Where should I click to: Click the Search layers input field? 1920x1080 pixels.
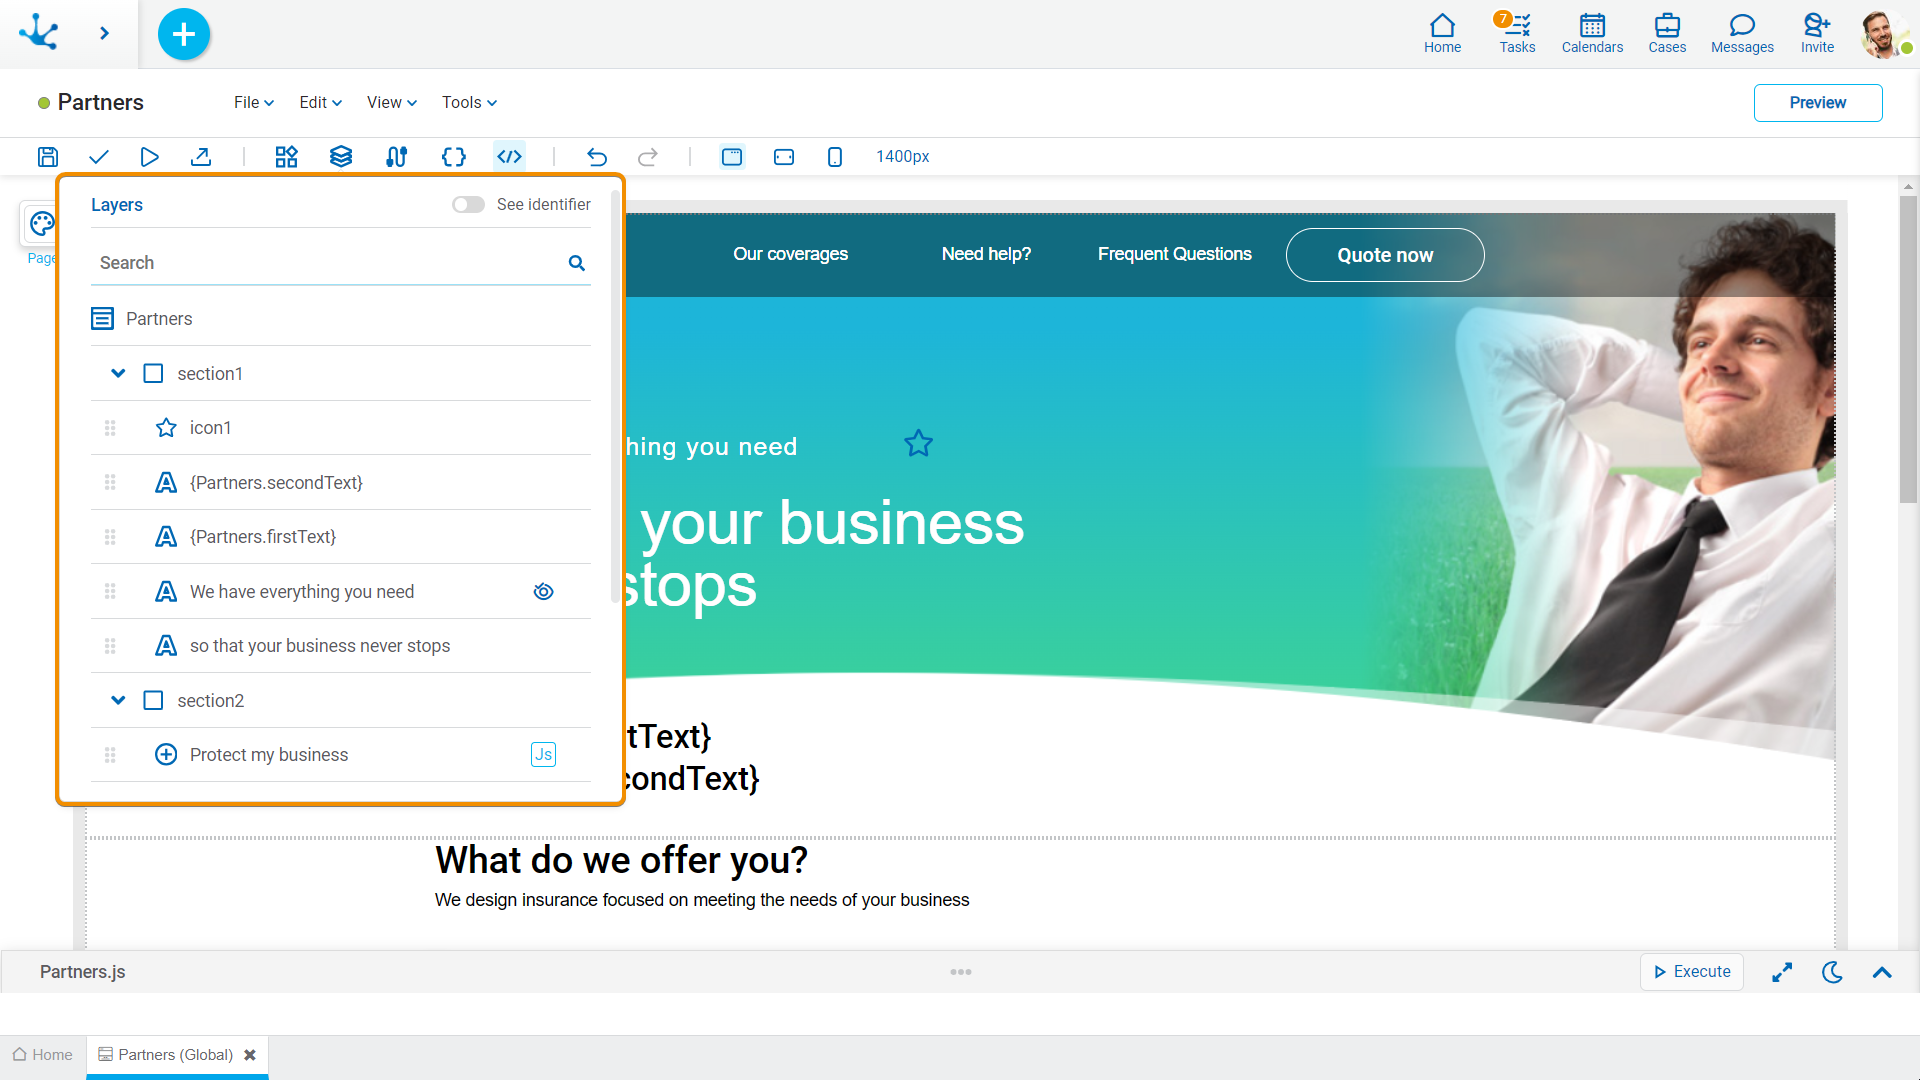coord(330,263)
